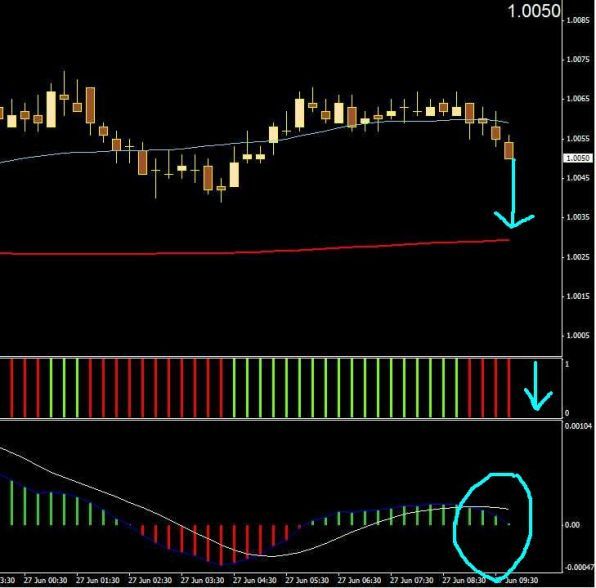
Task: Click the 0.00 level on MACD scale
Action: (x=572, y=525)
